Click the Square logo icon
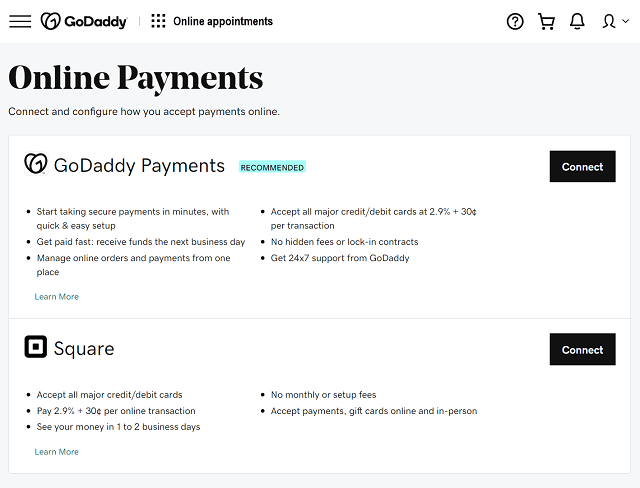Screen dimensions: 640x488 (x=36, y=348)
